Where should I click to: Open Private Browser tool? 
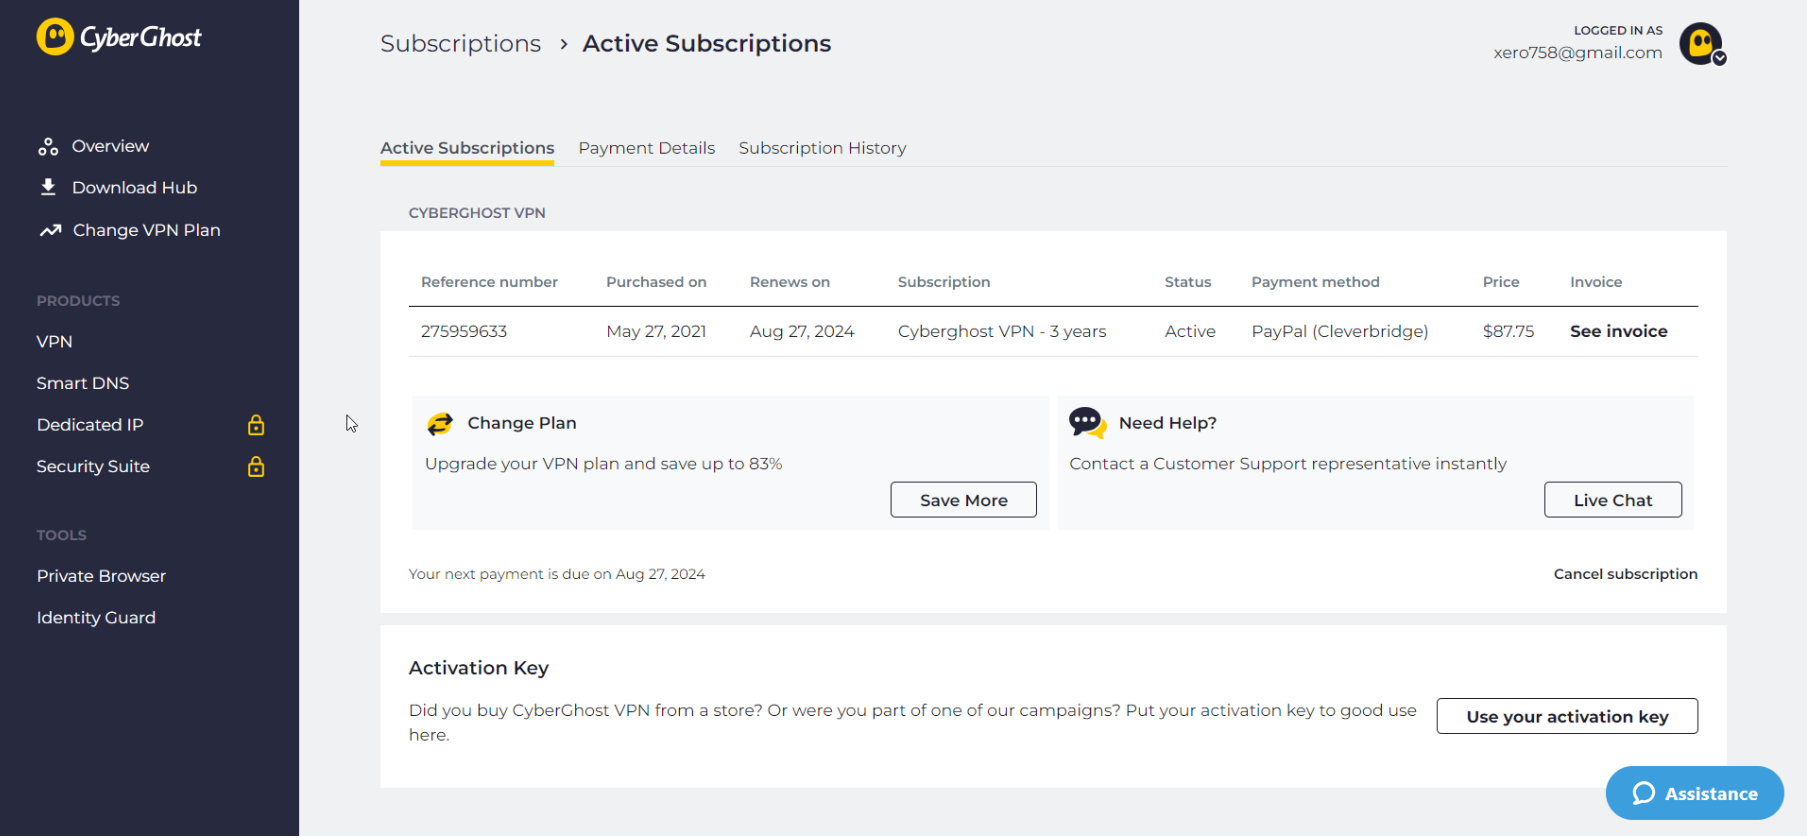tap(101, 576)
